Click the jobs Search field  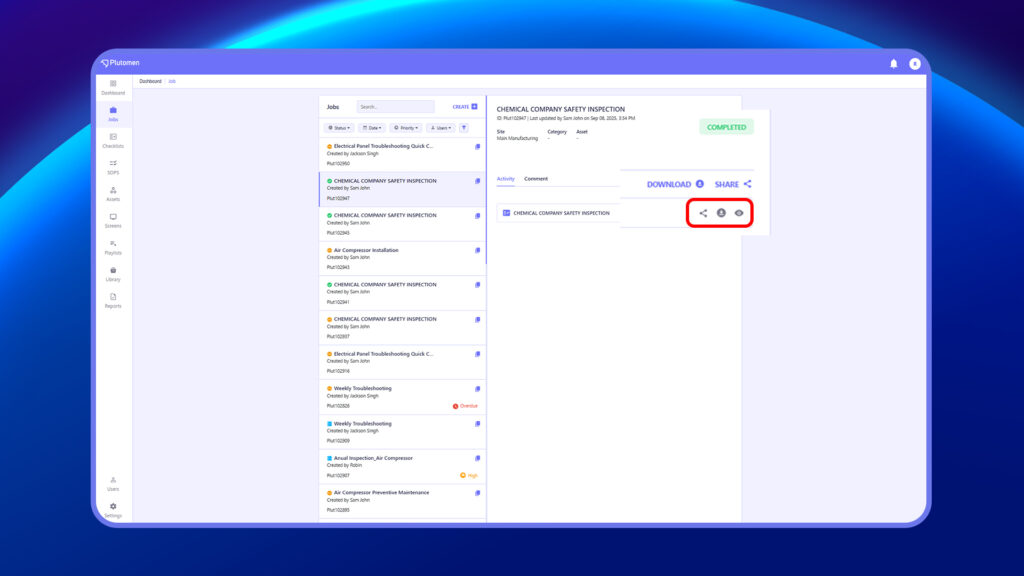395,106
